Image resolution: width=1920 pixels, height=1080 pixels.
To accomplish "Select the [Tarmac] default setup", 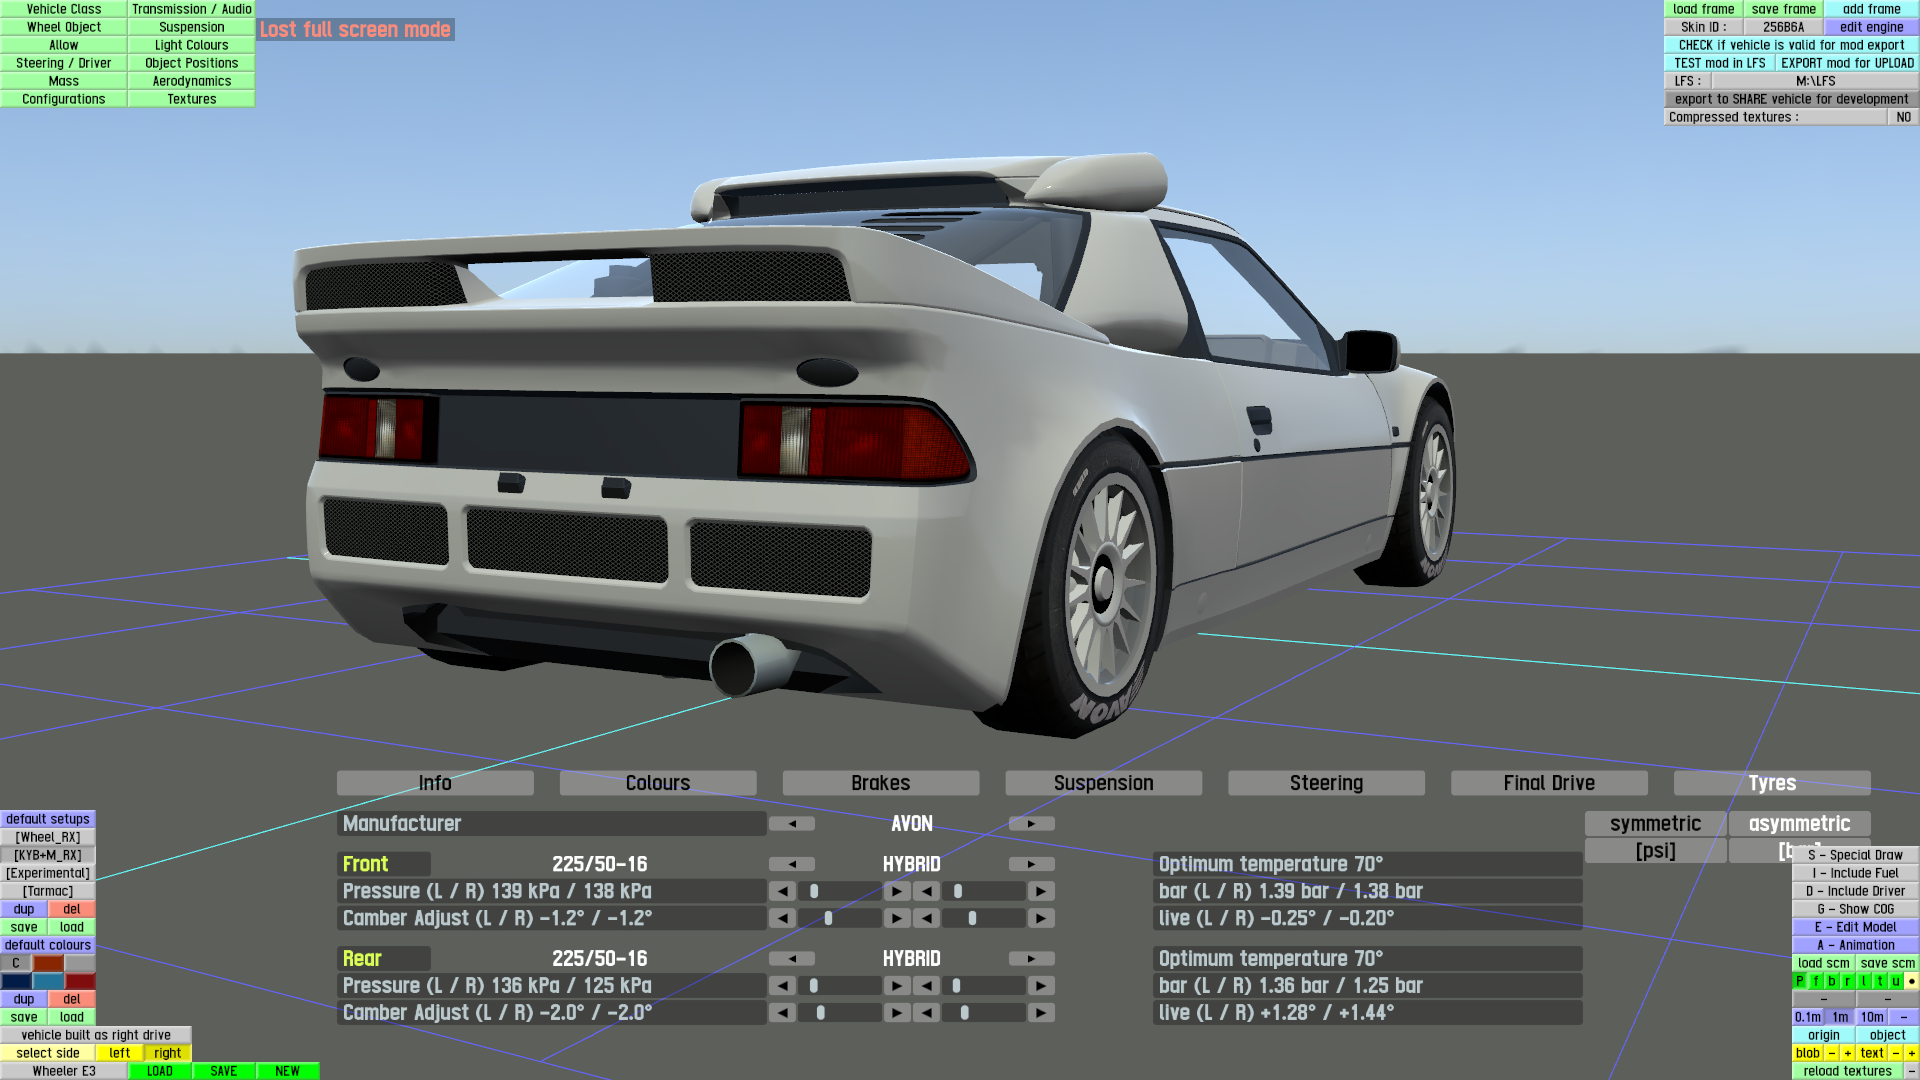I will click(x=48, y=891).
